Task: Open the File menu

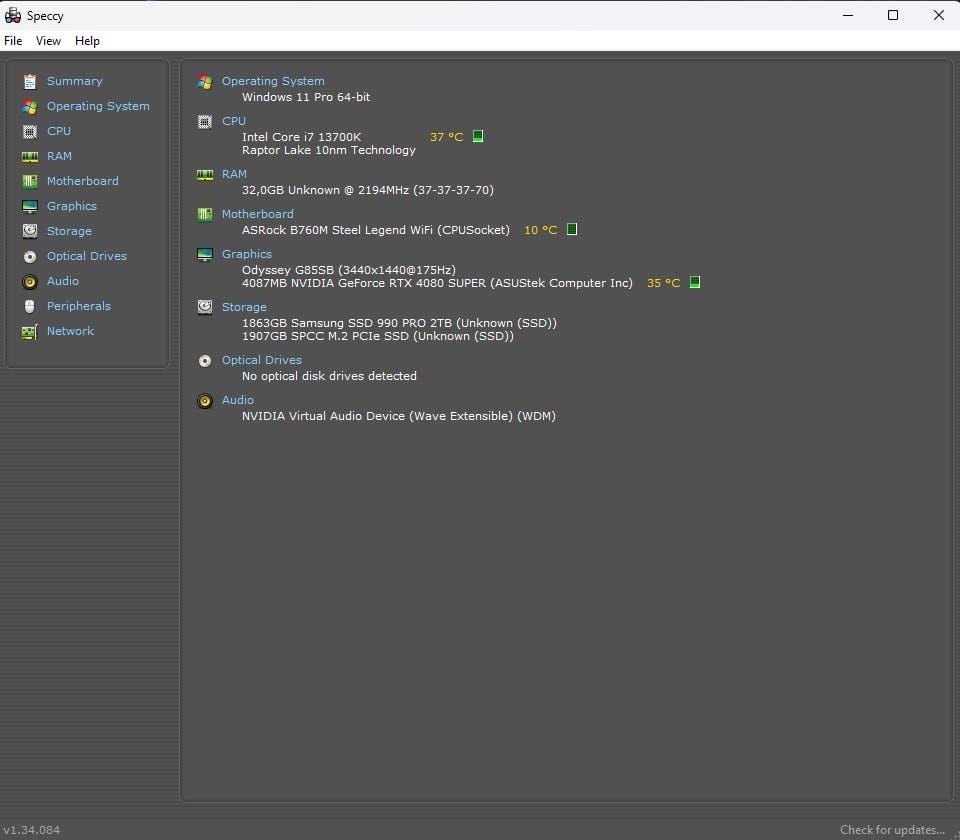Action: (x=13, y=41)
